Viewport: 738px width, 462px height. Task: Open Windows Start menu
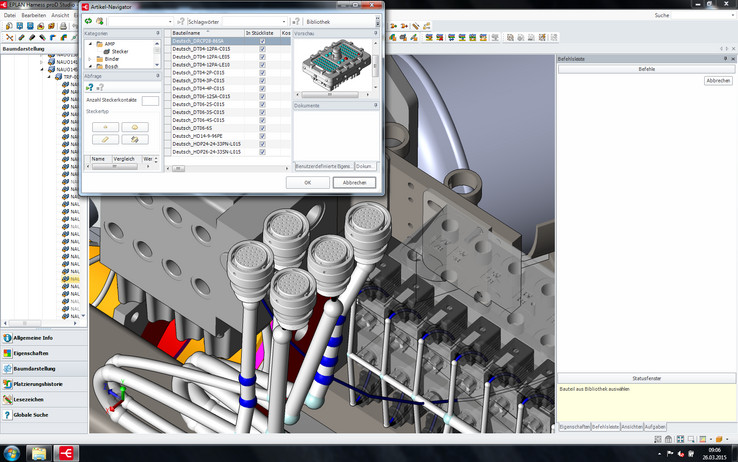pyautogui.click(x=11, y=454)
